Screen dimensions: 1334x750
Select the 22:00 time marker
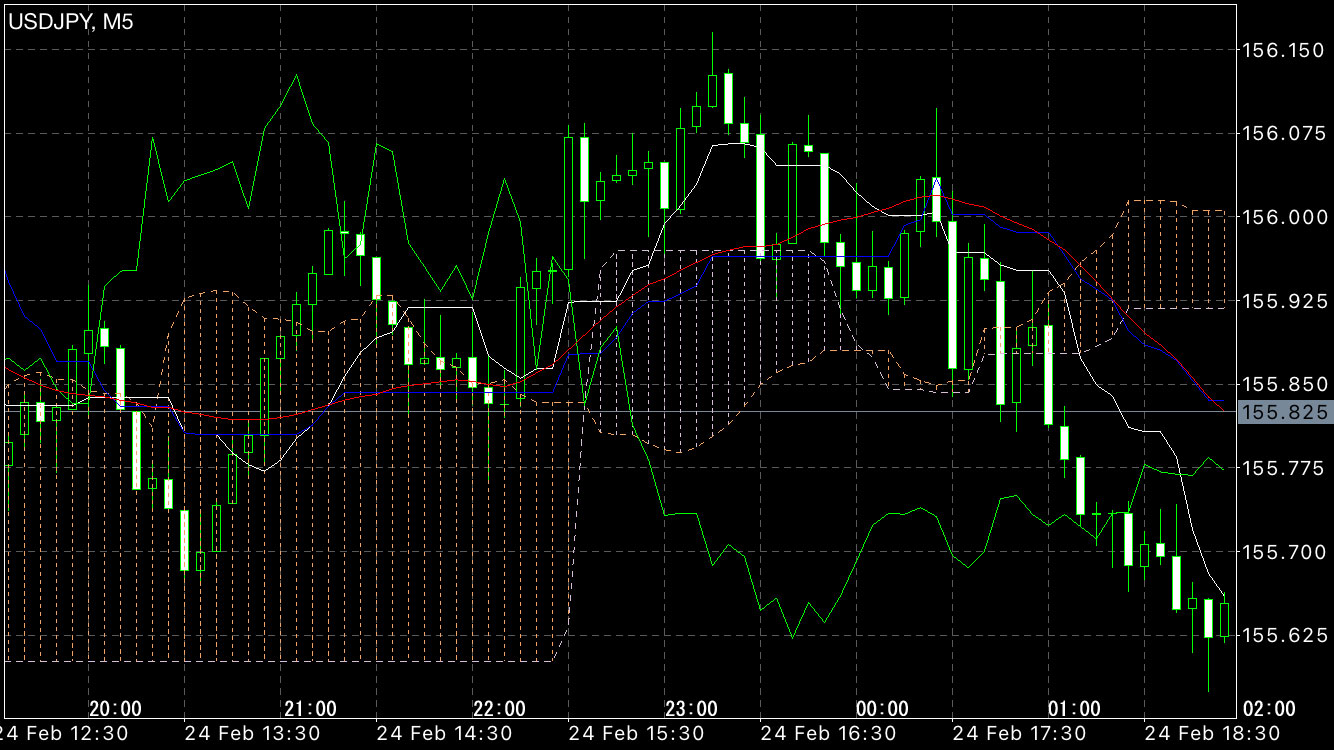pos(500,709)
